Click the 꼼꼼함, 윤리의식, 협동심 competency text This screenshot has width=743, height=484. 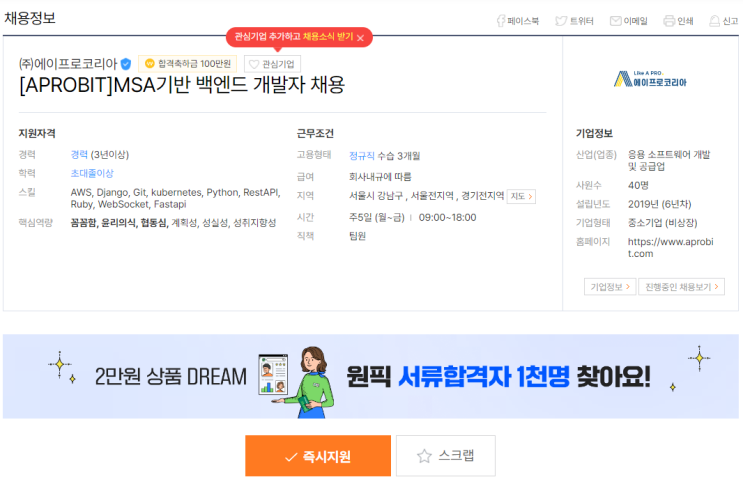pos(118,223)
